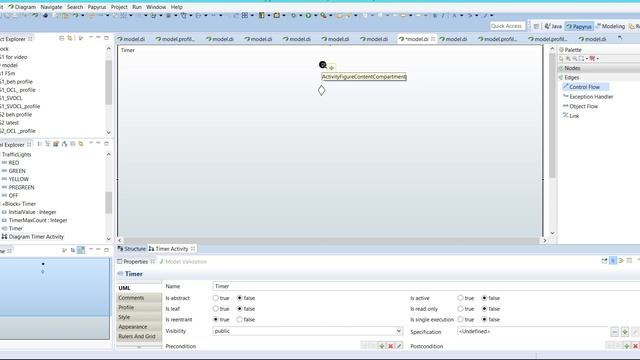Open the Window menu

[156, 7]
